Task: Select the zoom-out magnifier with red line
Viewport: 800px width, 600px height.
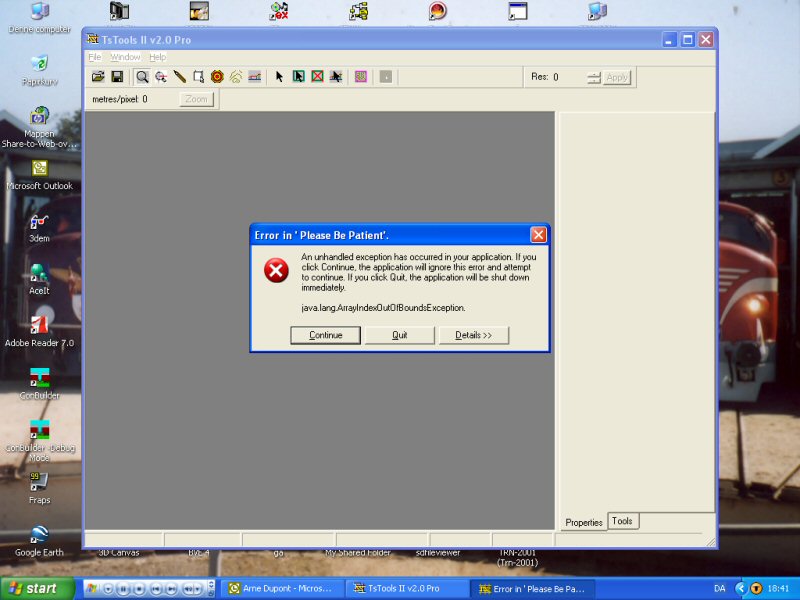Action: tap(161, 77)
